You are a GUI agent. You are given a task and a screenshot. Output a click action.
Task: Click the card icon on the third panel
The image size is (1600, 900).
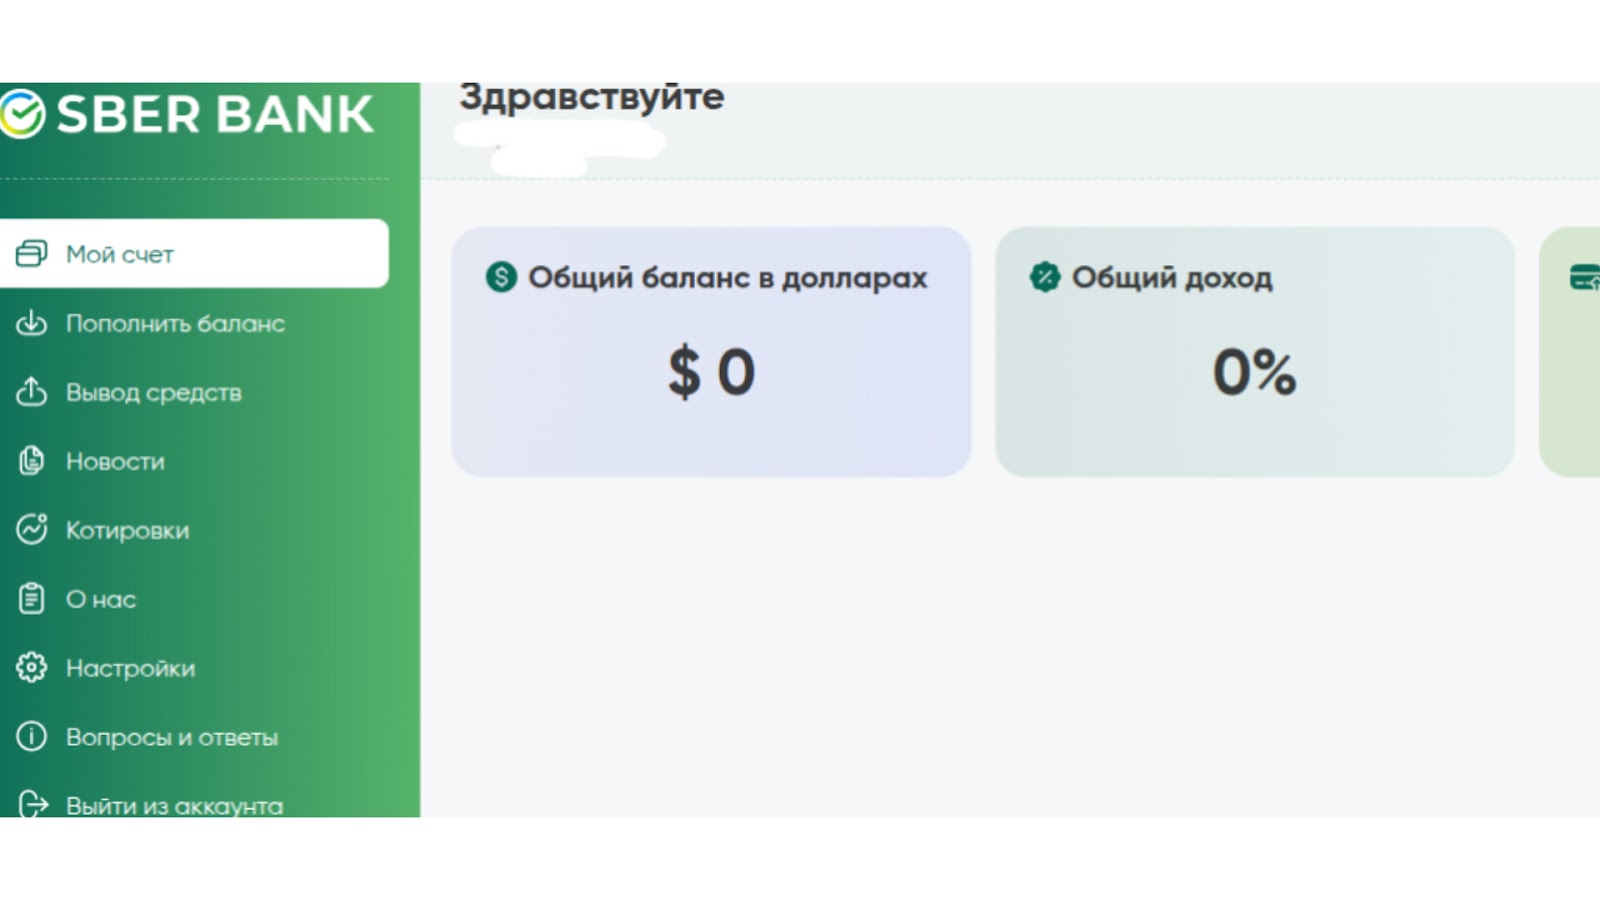tap(1585, 277)
